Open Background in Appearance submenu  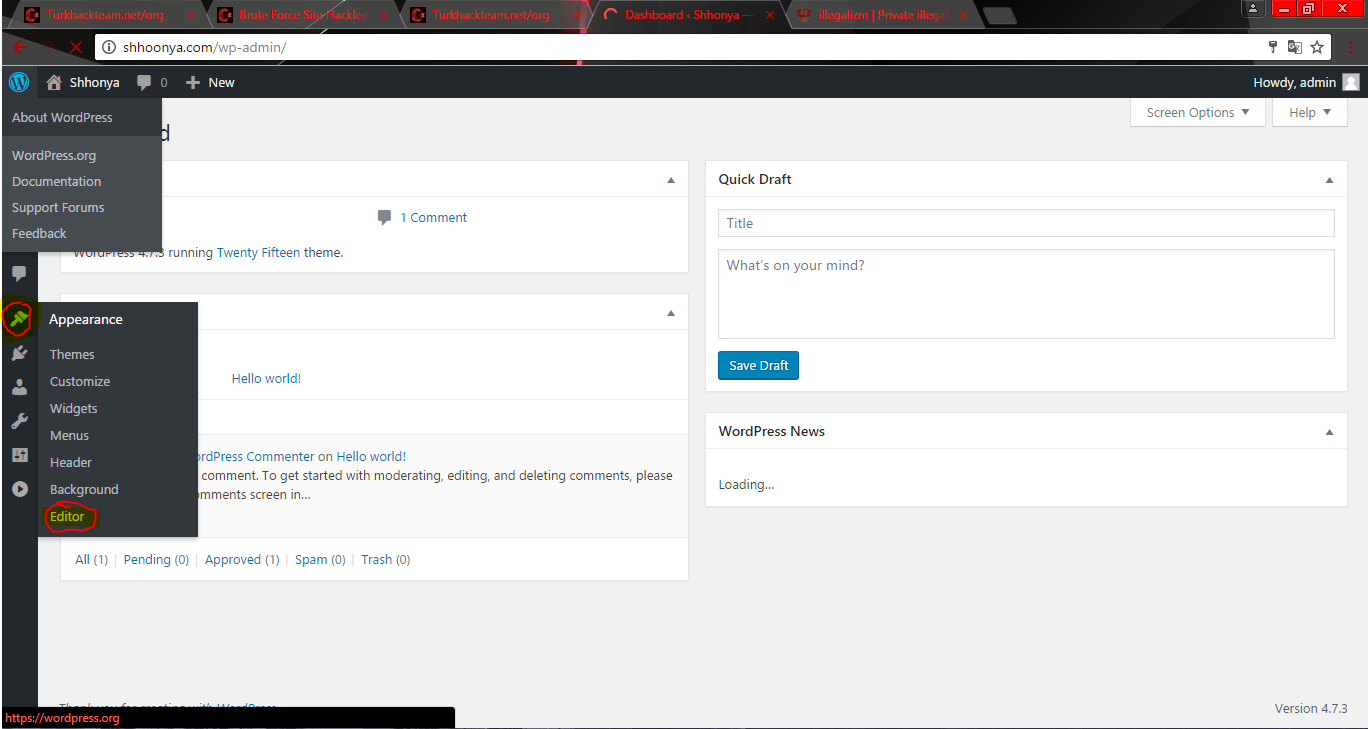(84, 489)
